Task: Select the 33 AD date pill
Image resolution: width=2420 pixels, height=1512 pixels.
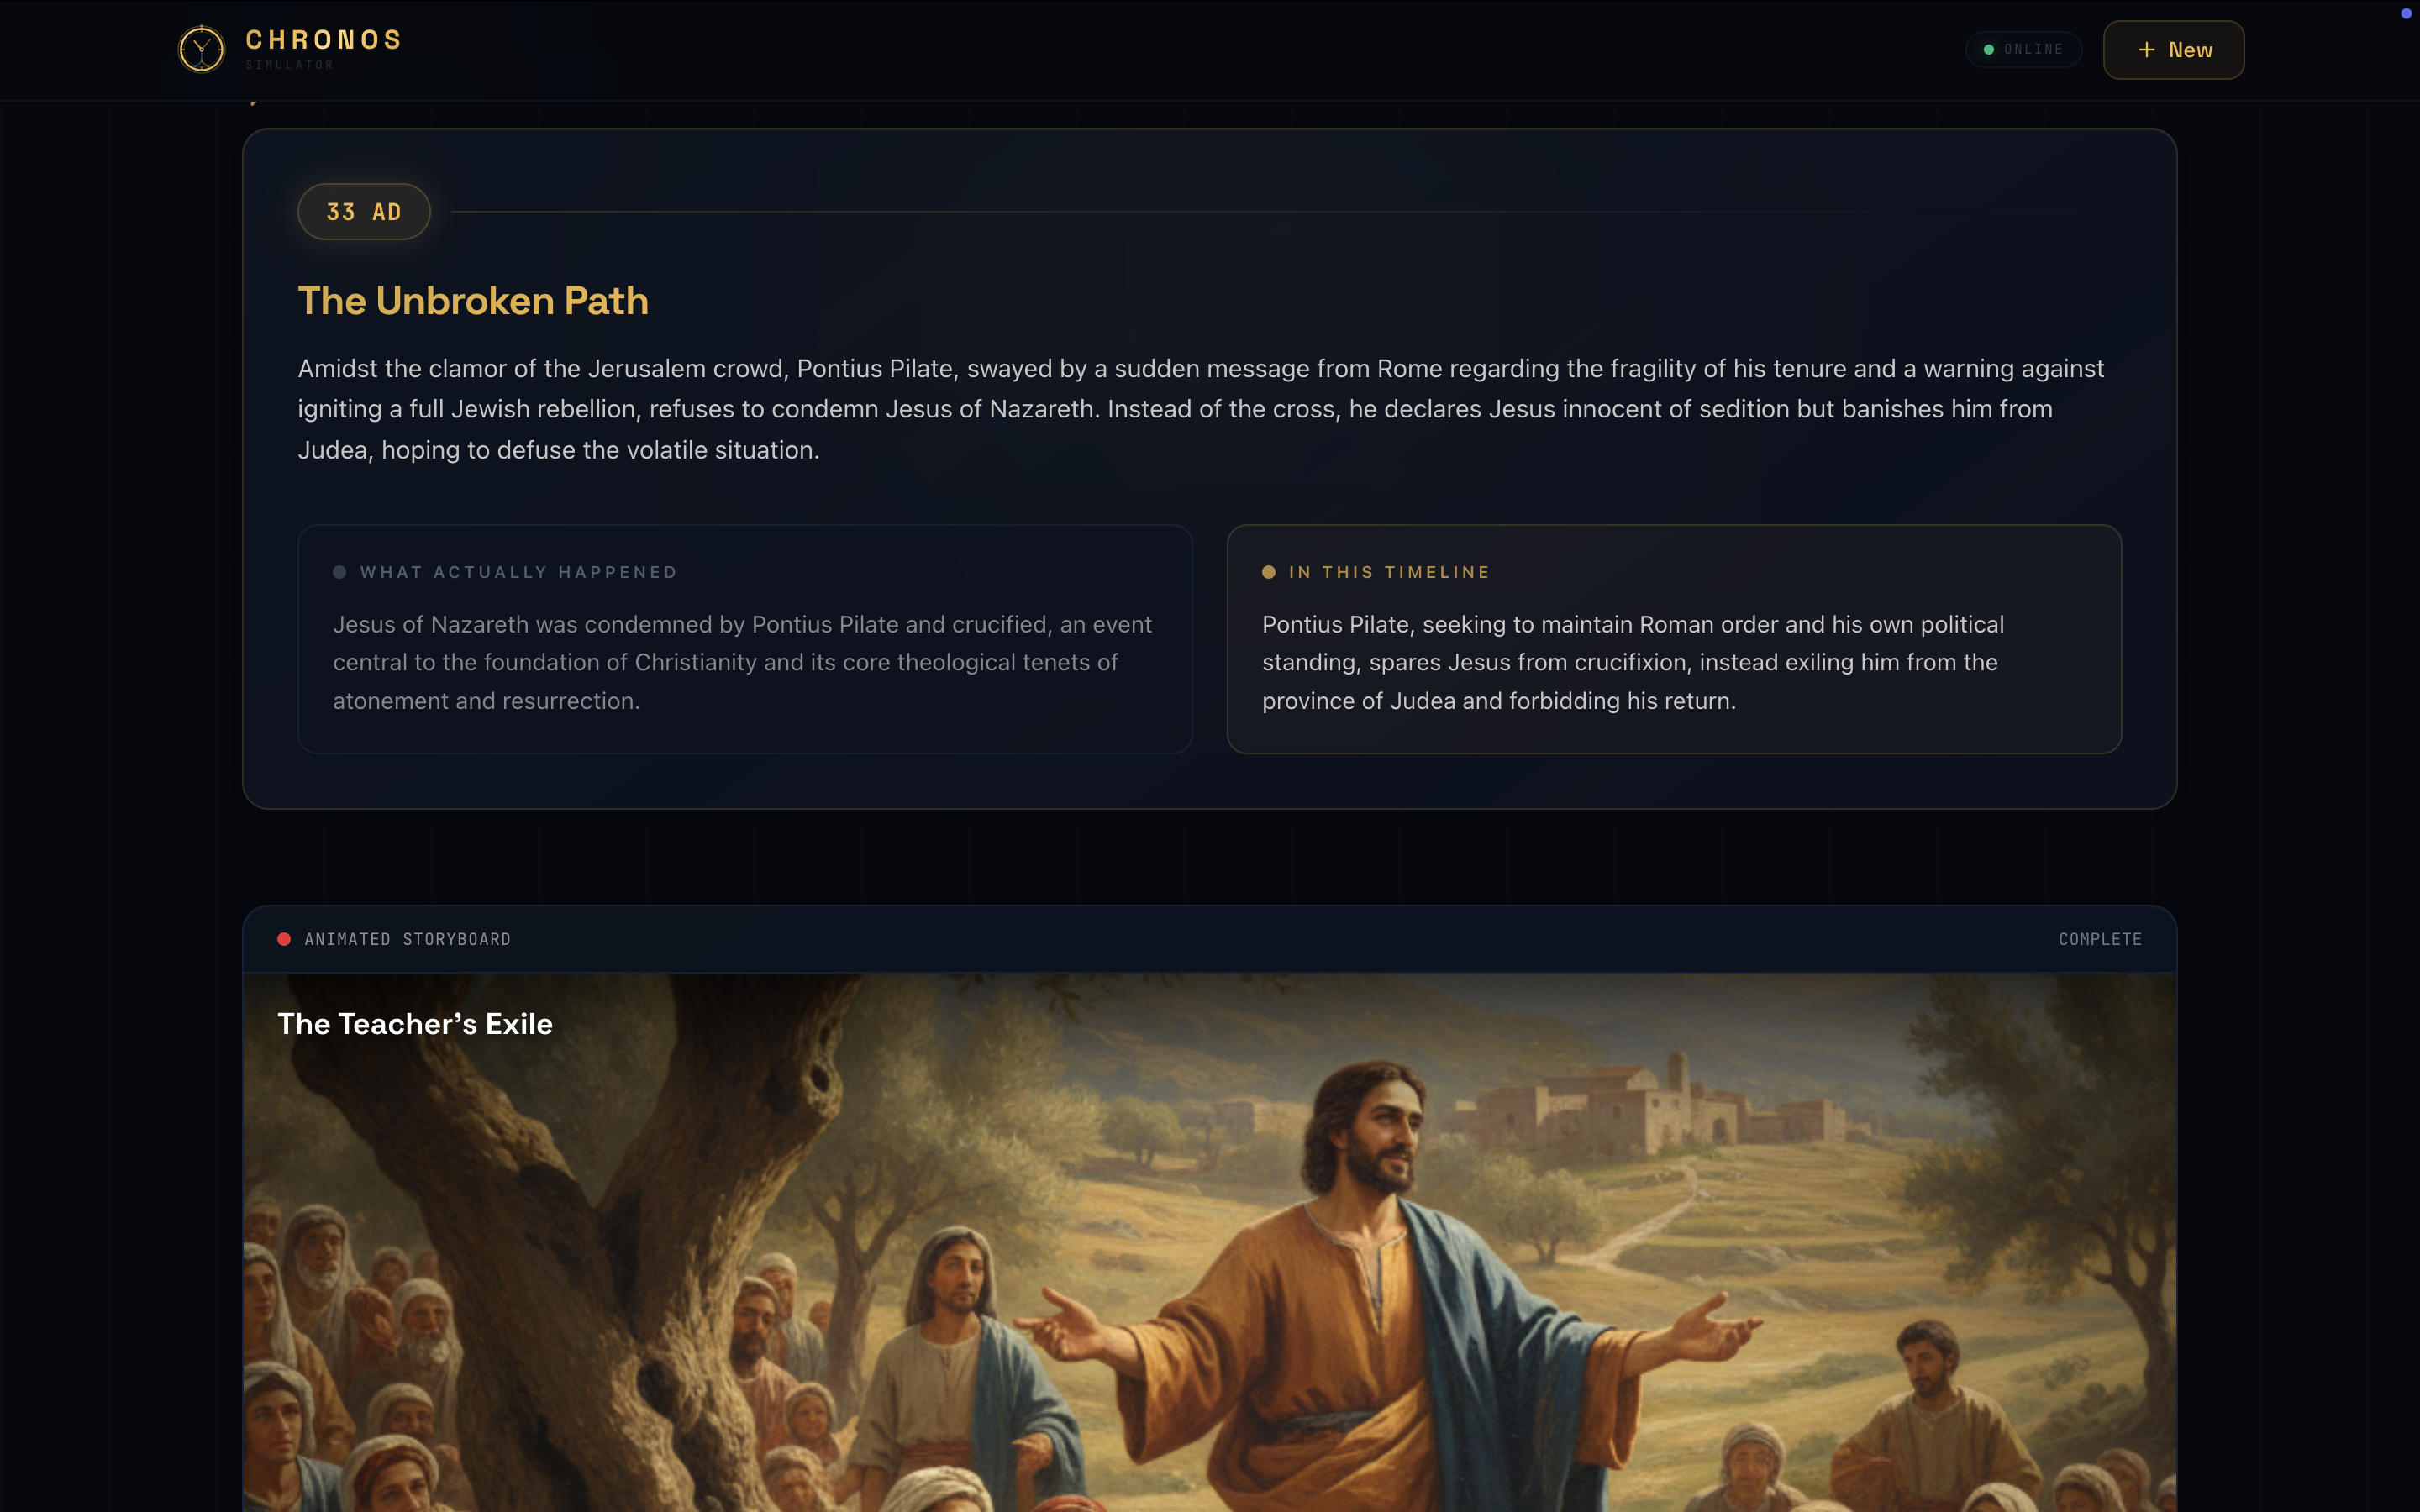Action: coord(364,212)
